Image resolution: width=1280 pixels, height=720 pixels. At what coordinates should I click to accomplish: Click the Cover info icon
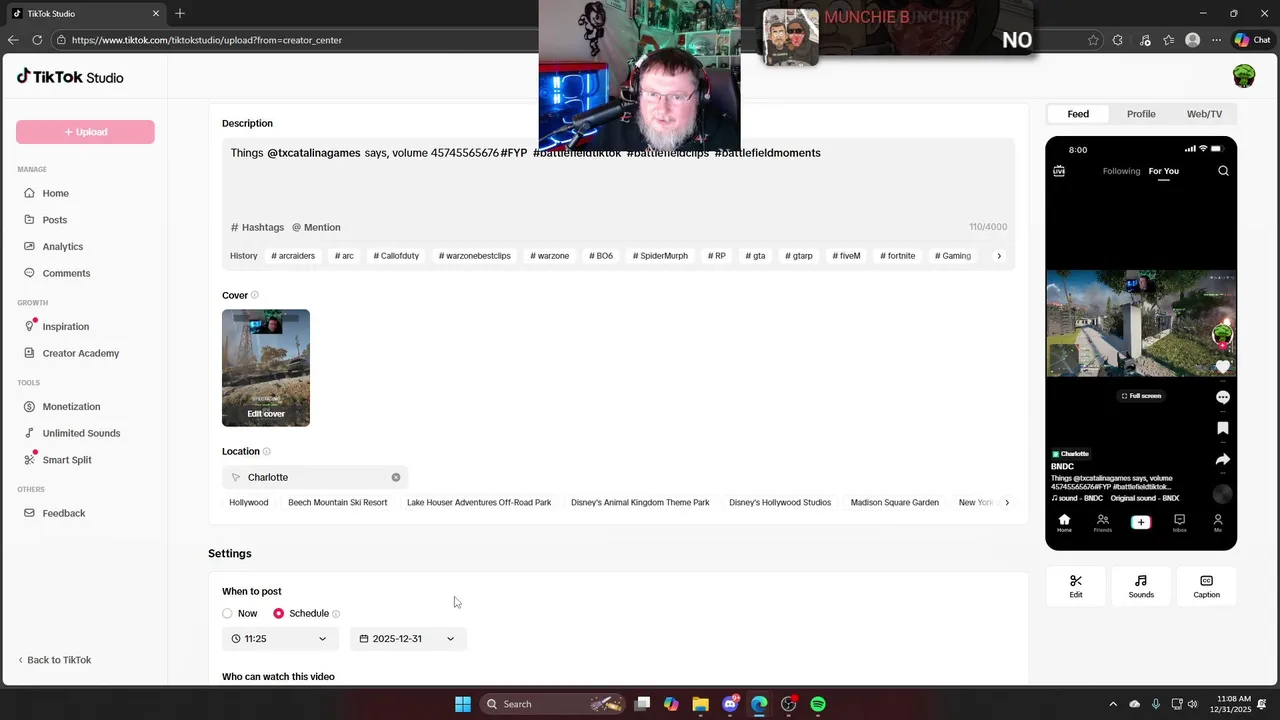coord(255,296)
